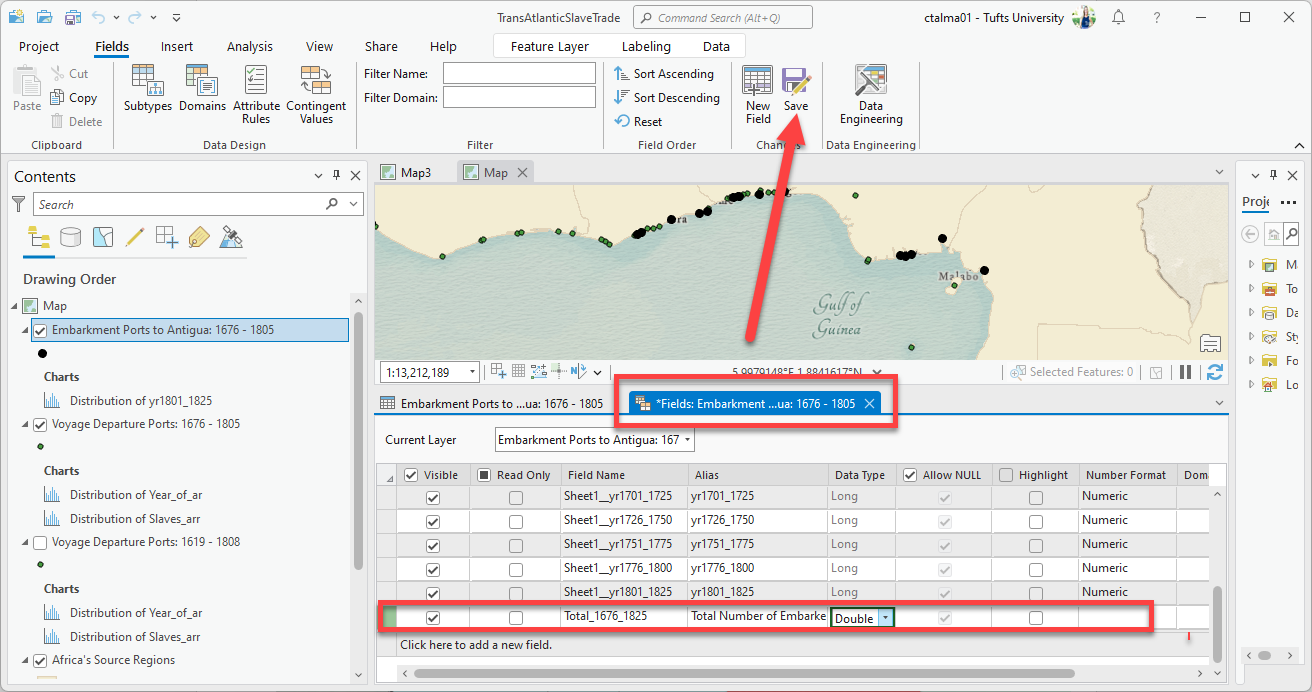Image resolution: width=1312 pixels, height=692 pixels.
Task: Open Attribute Rules view
Action: [x=256, y=92]
